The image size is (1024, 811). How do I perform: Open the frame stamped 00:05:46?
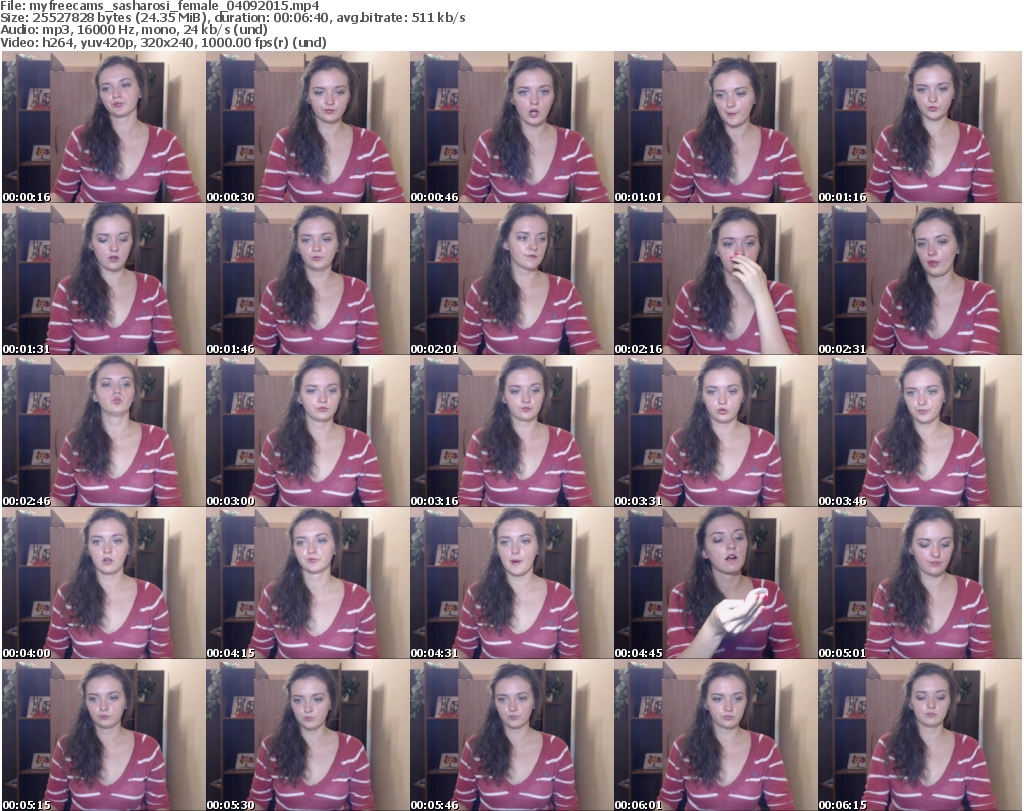pos(511,736)
